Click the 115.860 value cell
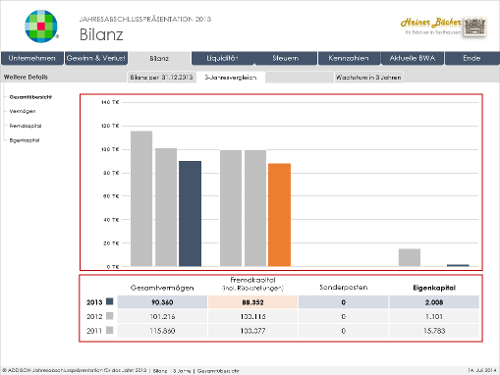The width and height of the screenshot is (500, 375). point(162,331)
